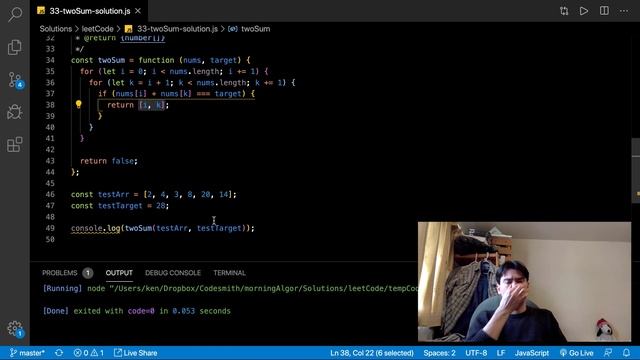Click the feedback icon in status bar

608,353
